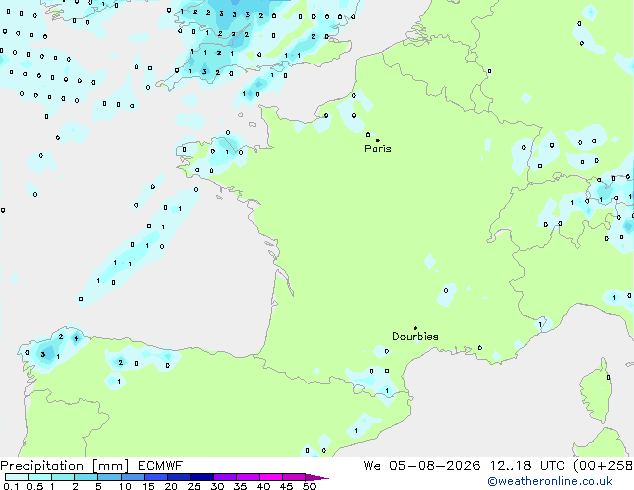The image size is (634, 490).
Task: Click the Dourbies location label
Action: (x=415, y=336)
